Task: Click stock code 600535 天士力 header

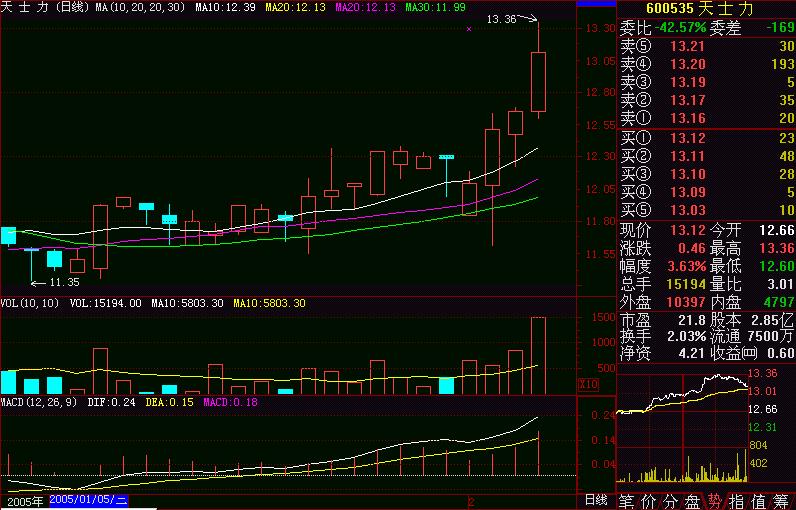Action: coord(705,9)
